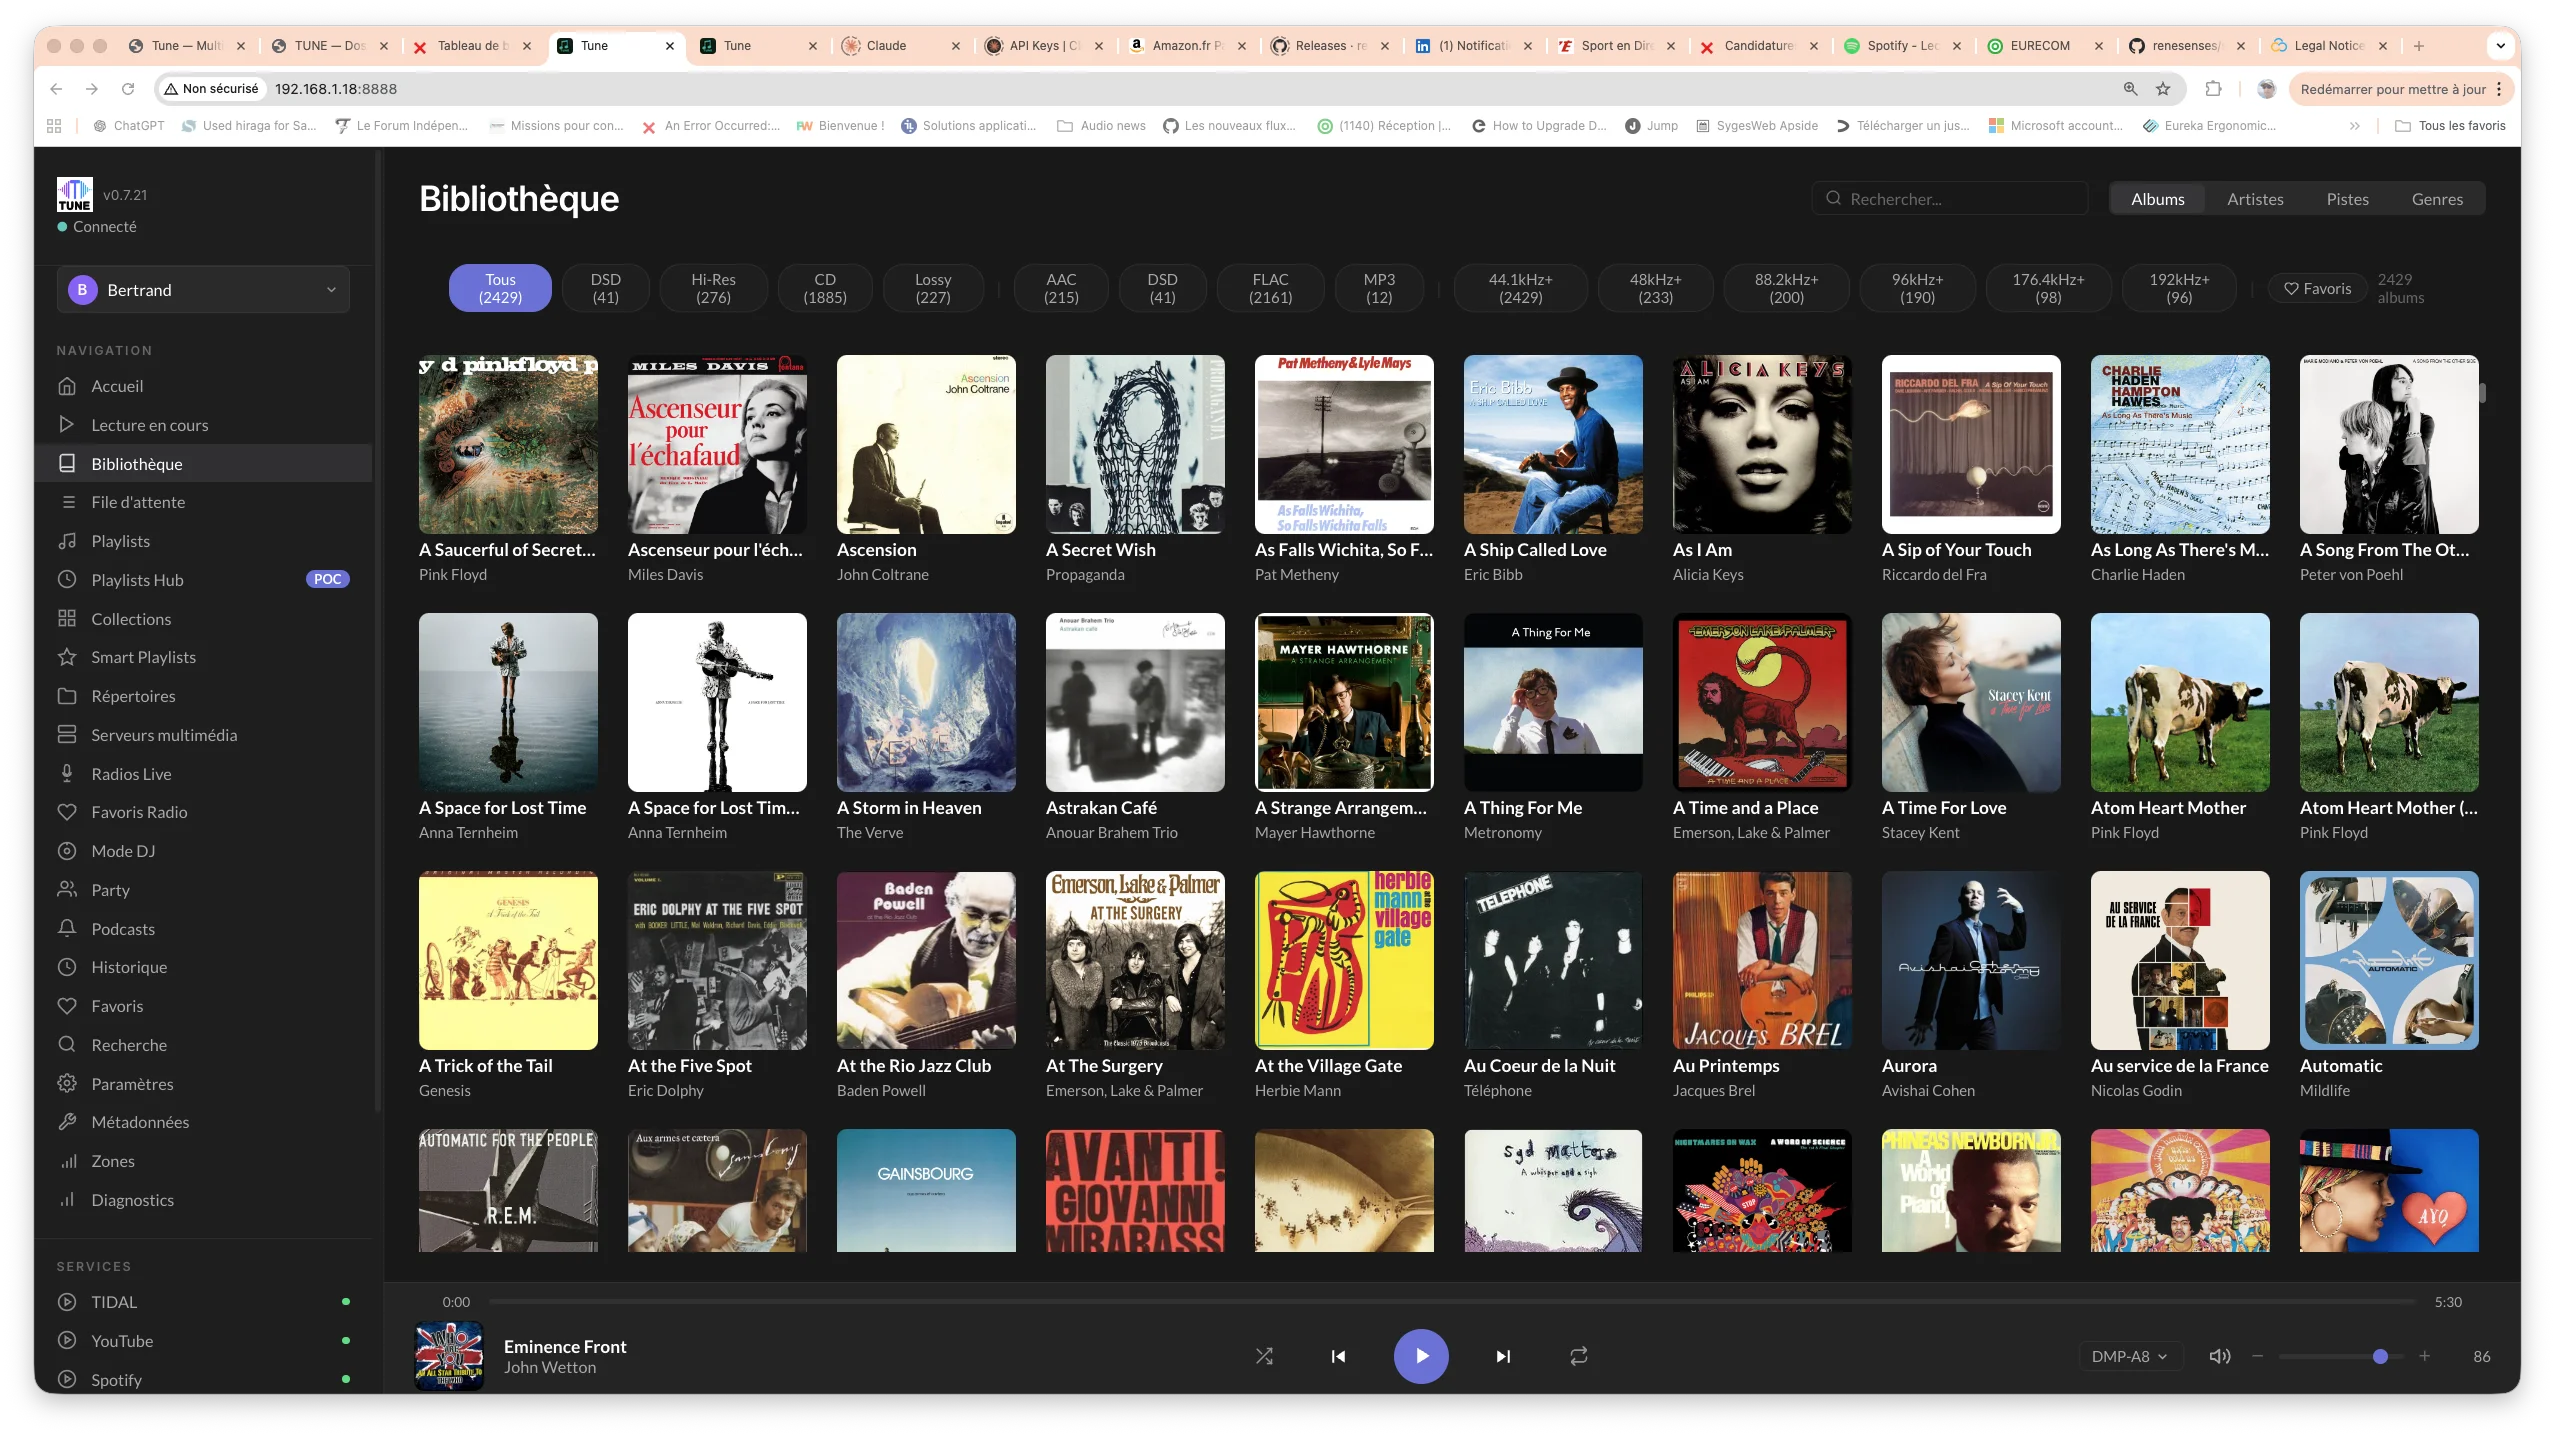Expand the Bertrand profile dropdown
The image size is (2555, 1436).
point(203,290)
